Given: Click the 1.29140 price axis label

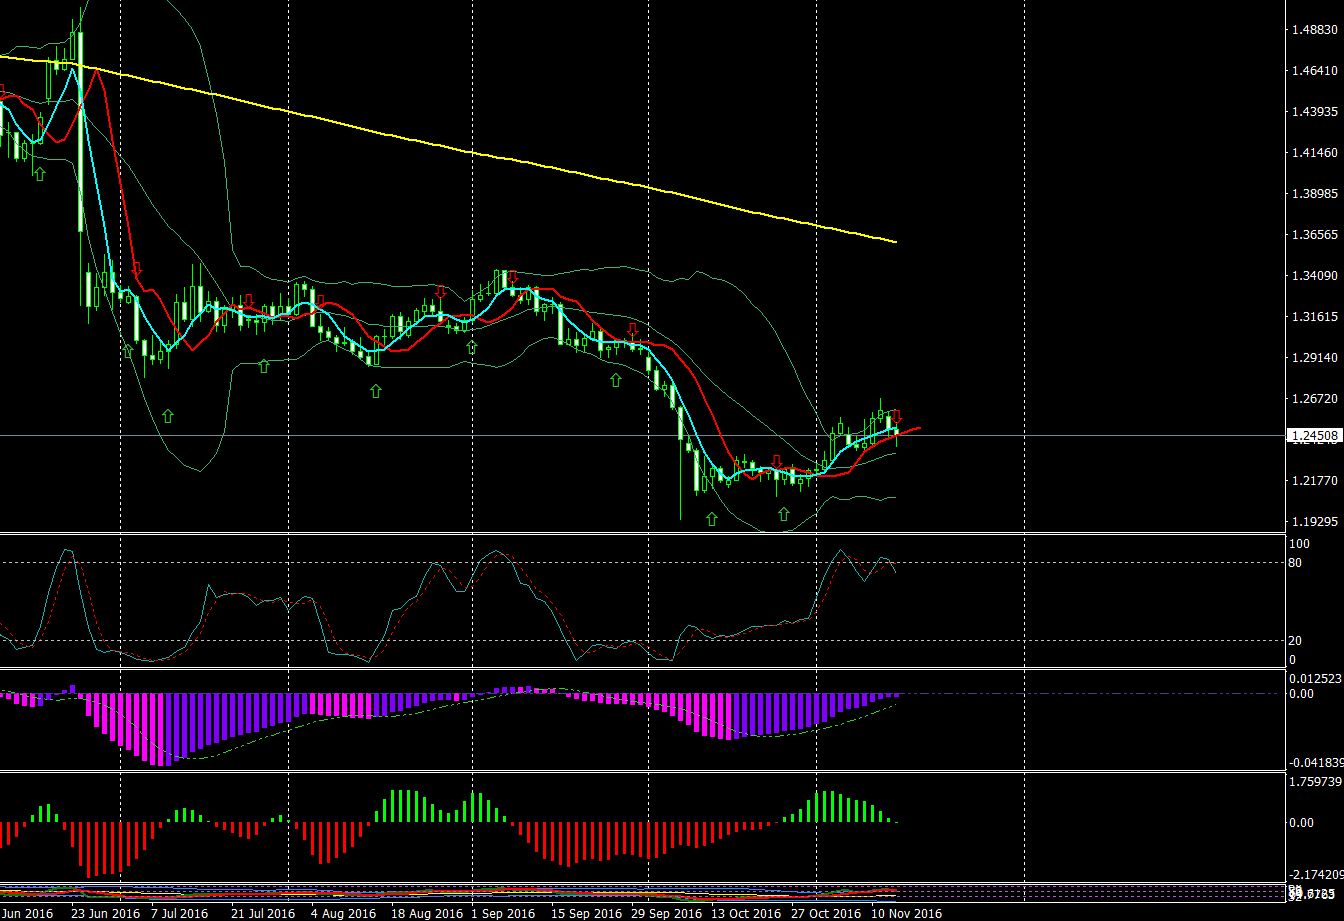Looking at the screenshot, I should click(1315, 358).
